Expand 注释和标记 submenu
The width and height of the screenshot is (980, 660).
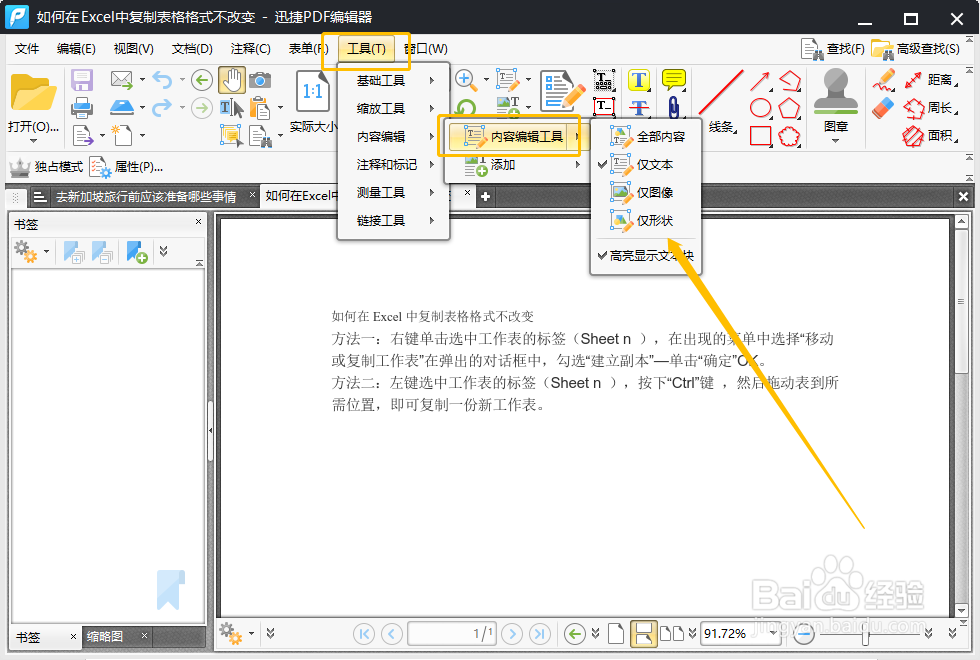pos(394,164)
